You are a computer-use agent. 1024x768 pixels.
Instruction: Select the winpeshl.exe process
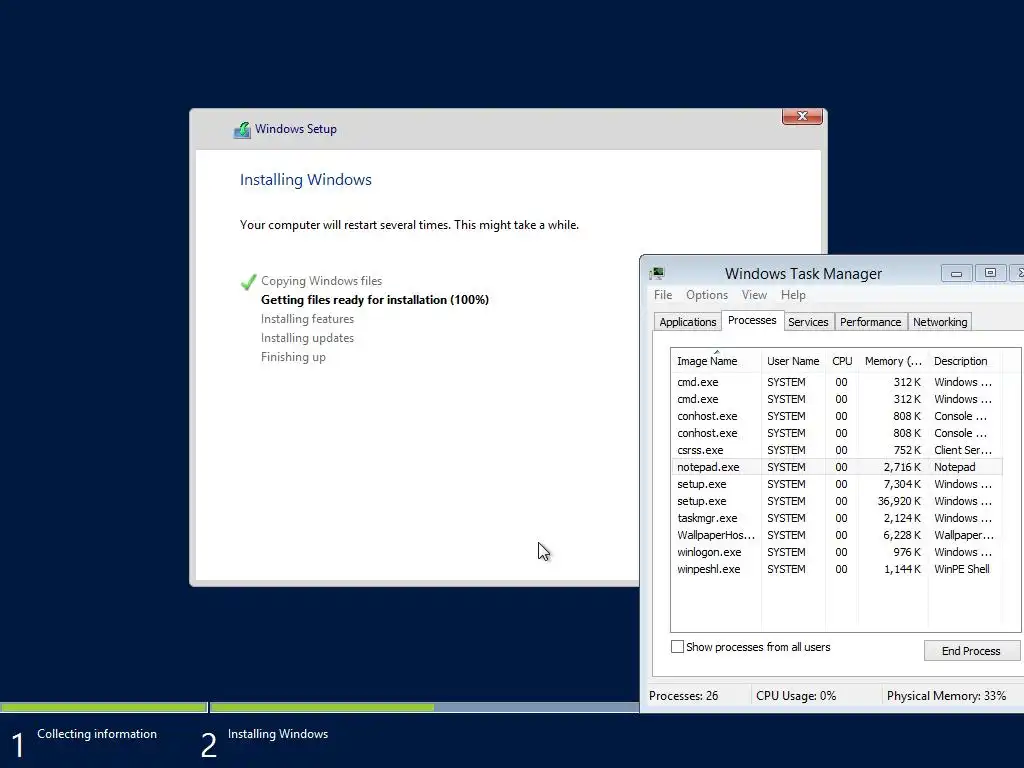coord(836,569)
